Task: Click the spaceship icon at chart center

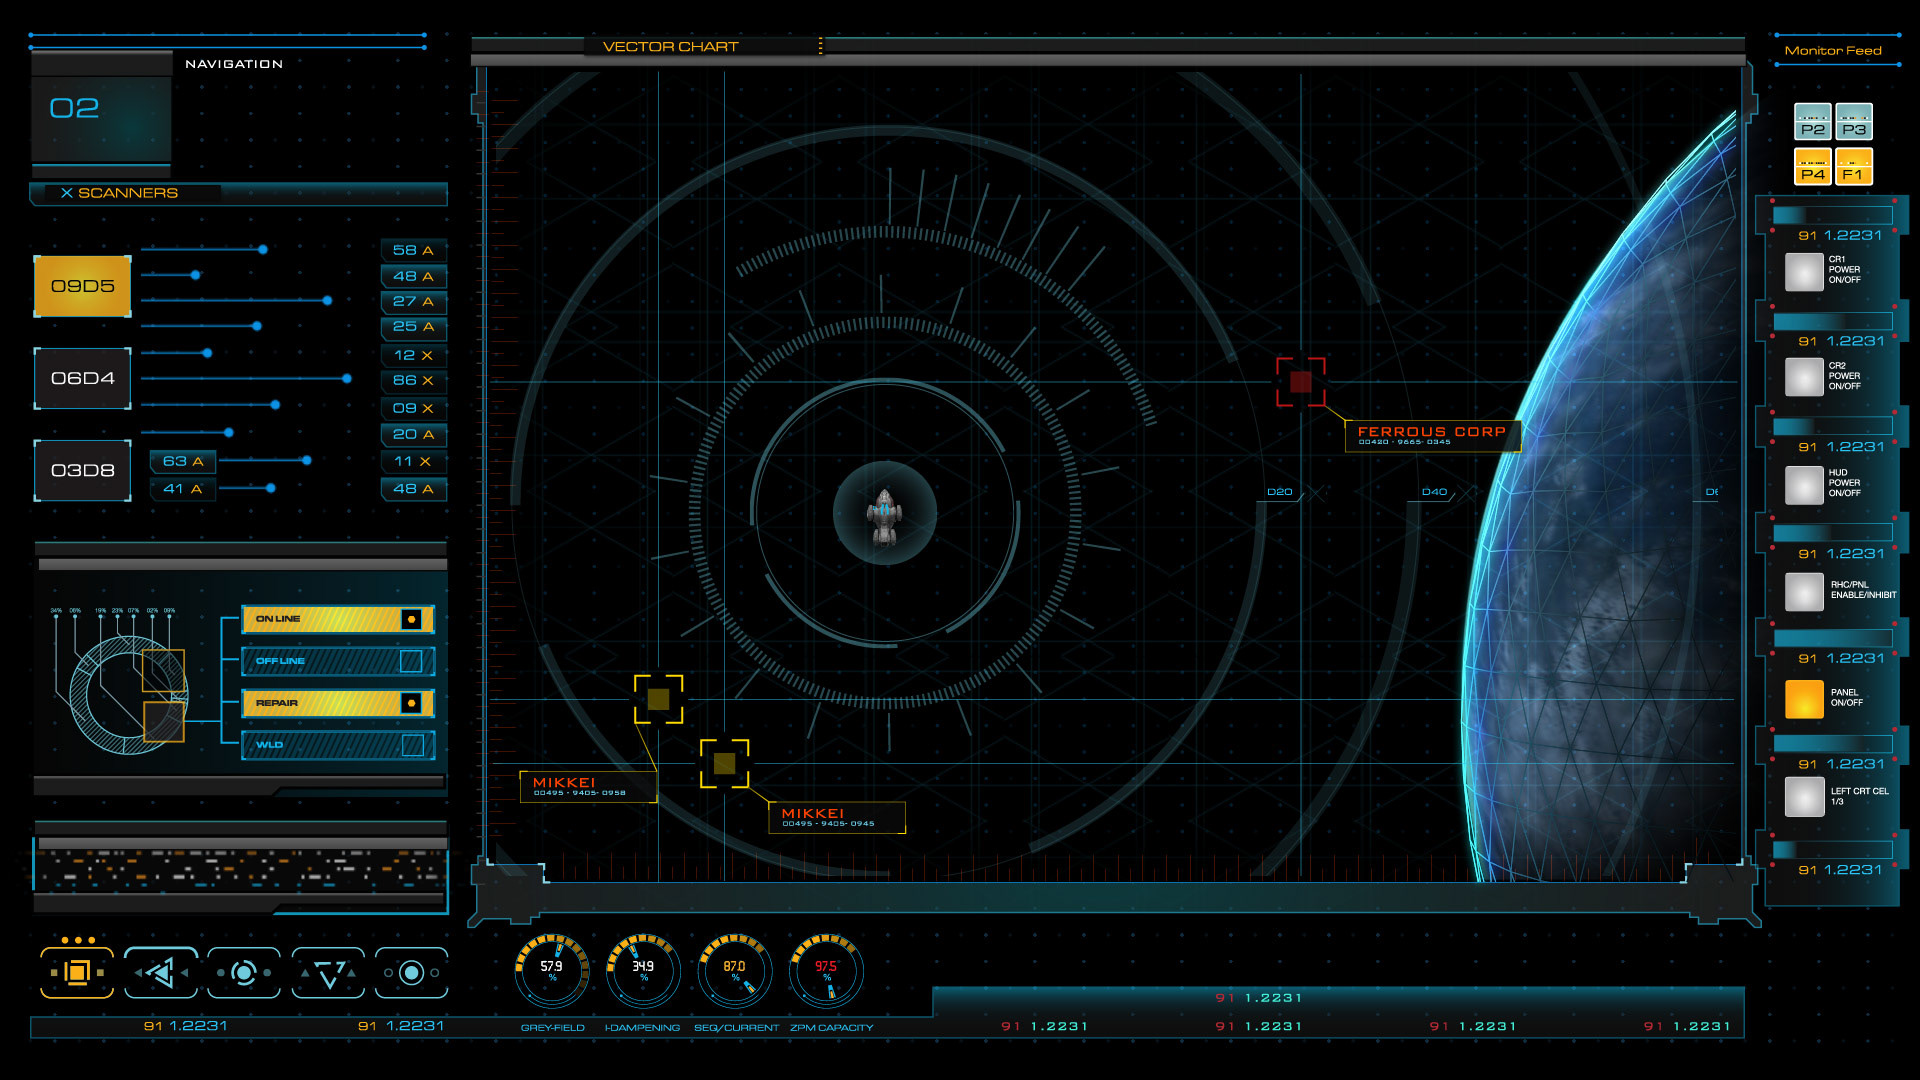Action: [x=884, y=515]
